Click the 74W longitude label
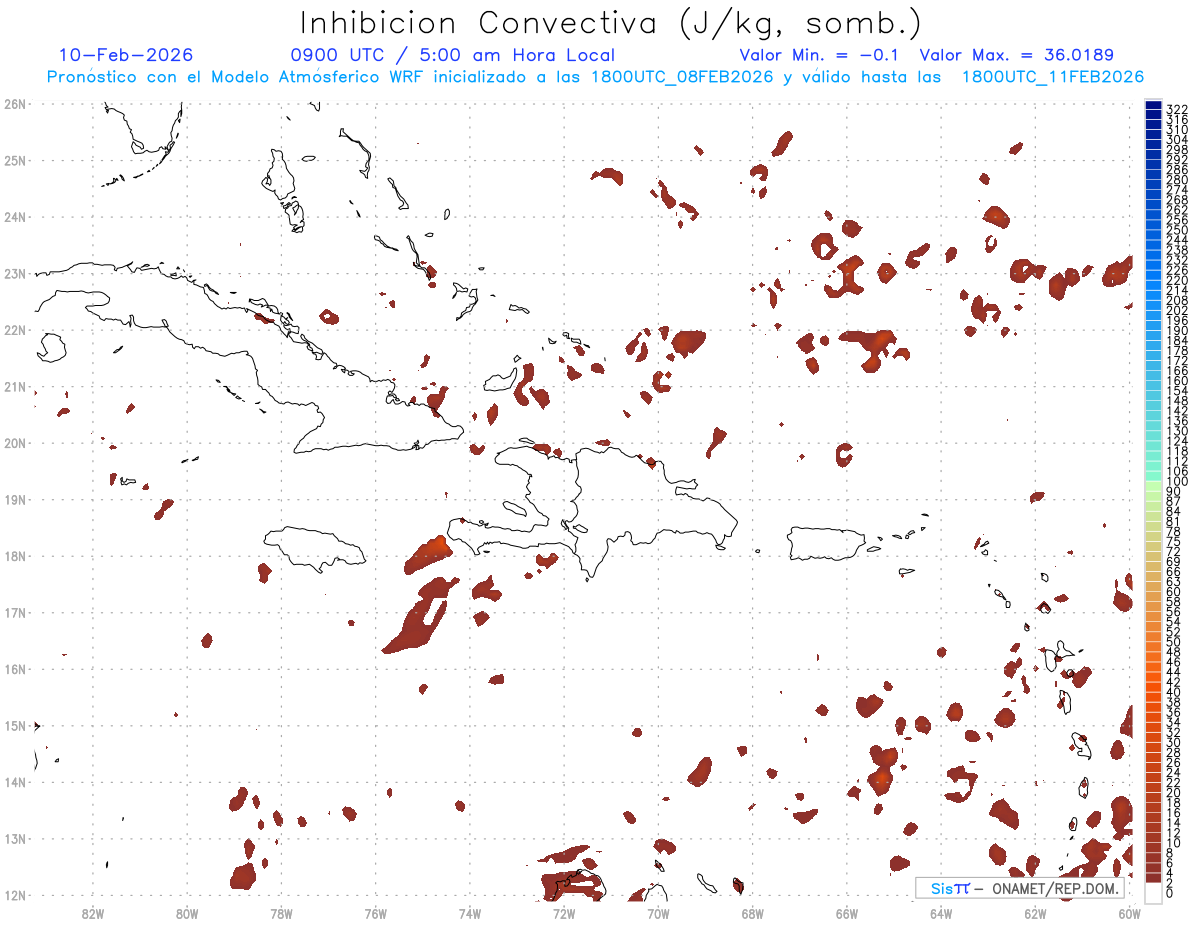The image size is (1200, 927). [470, 913]
